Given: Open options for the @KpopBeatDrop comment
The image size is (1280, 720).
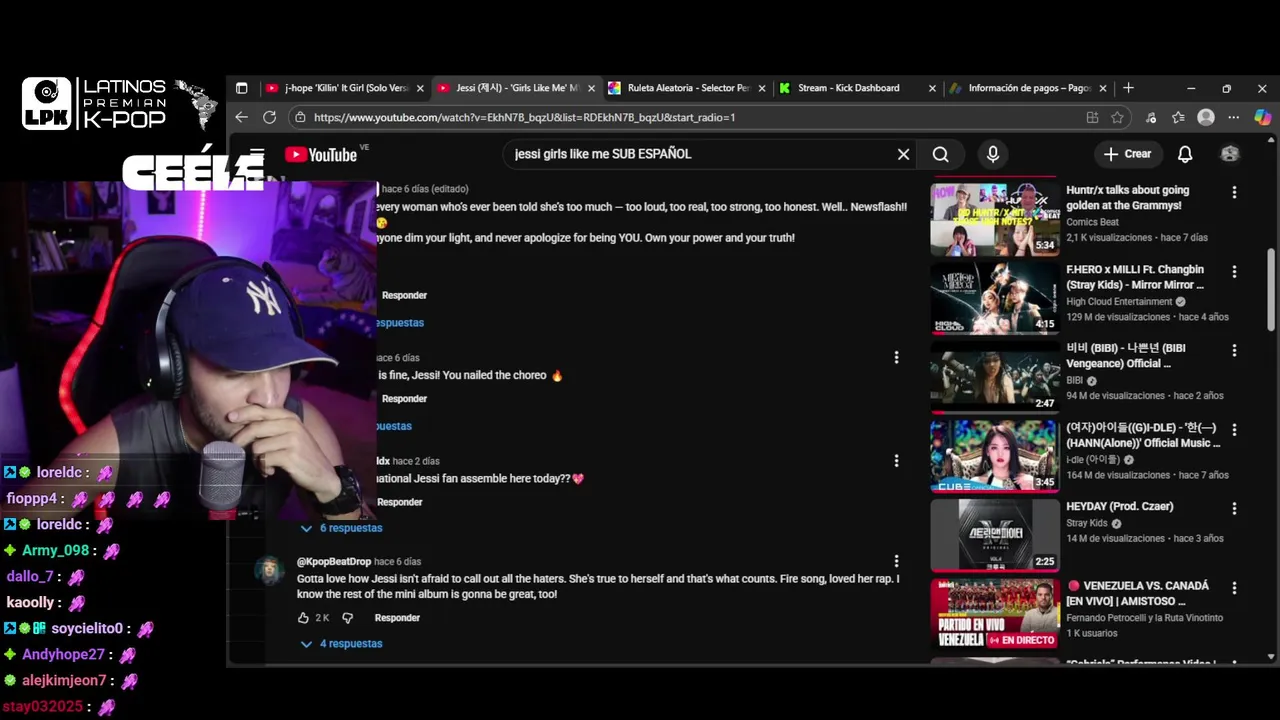Looking at the screenshot, I should click(x=896, y=561).
